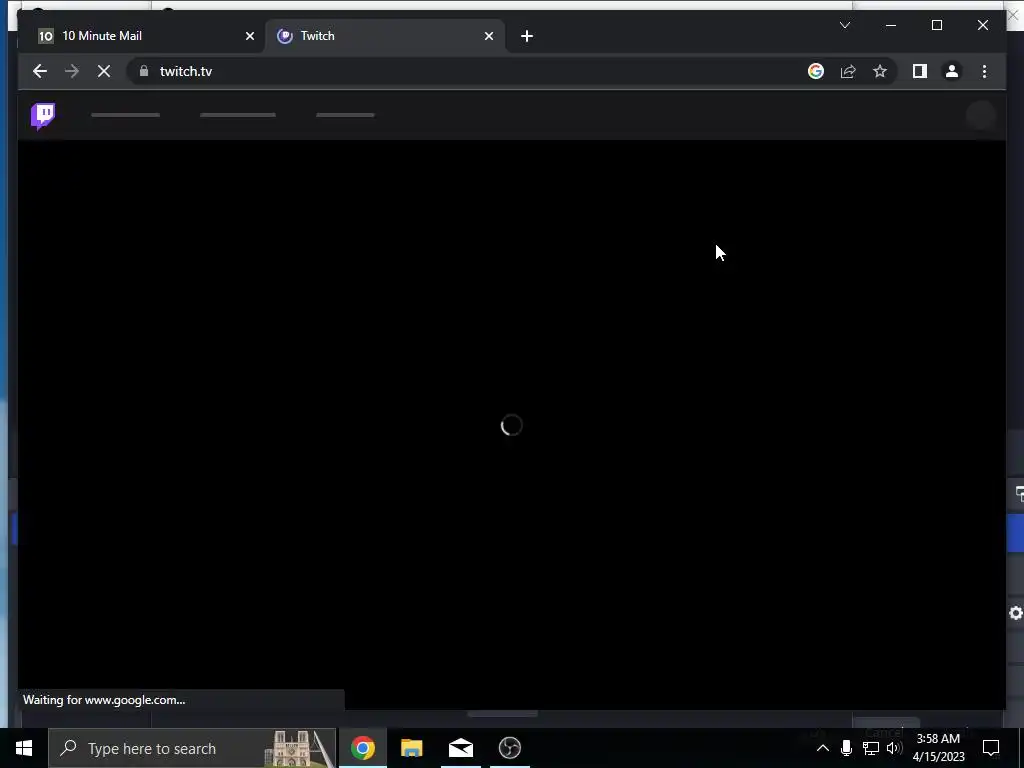
Task: Select the Twitch tab
Action: coord(385,36)
